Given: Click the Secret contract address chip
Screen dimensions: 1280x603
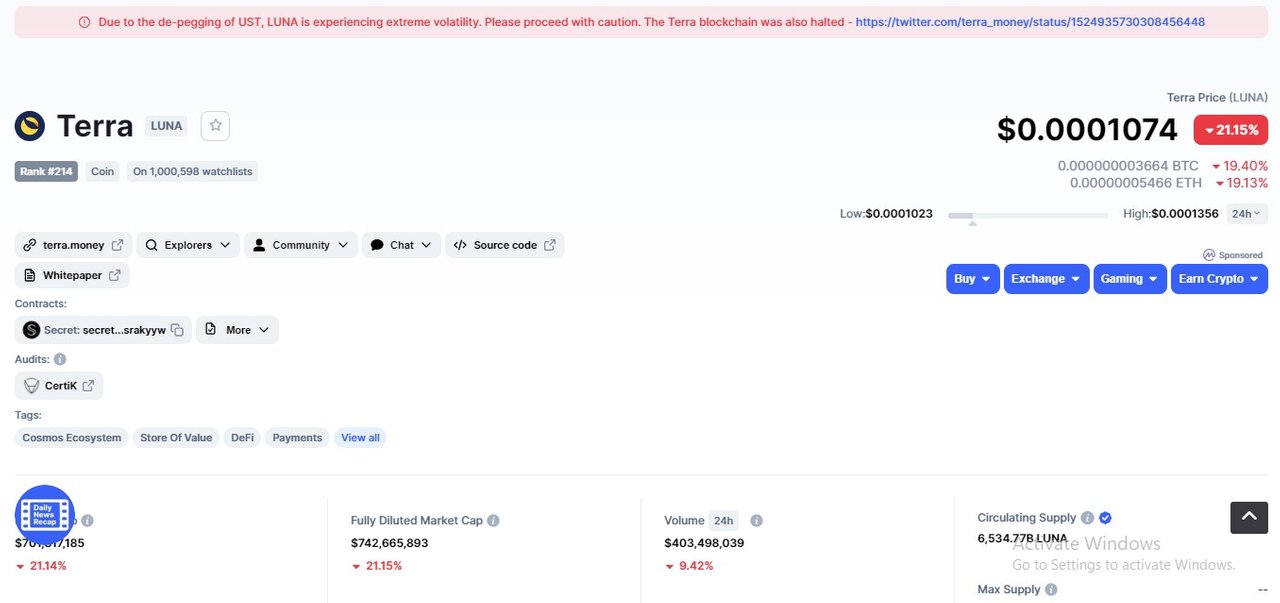Looking at the screenshot, I should 103,330.
